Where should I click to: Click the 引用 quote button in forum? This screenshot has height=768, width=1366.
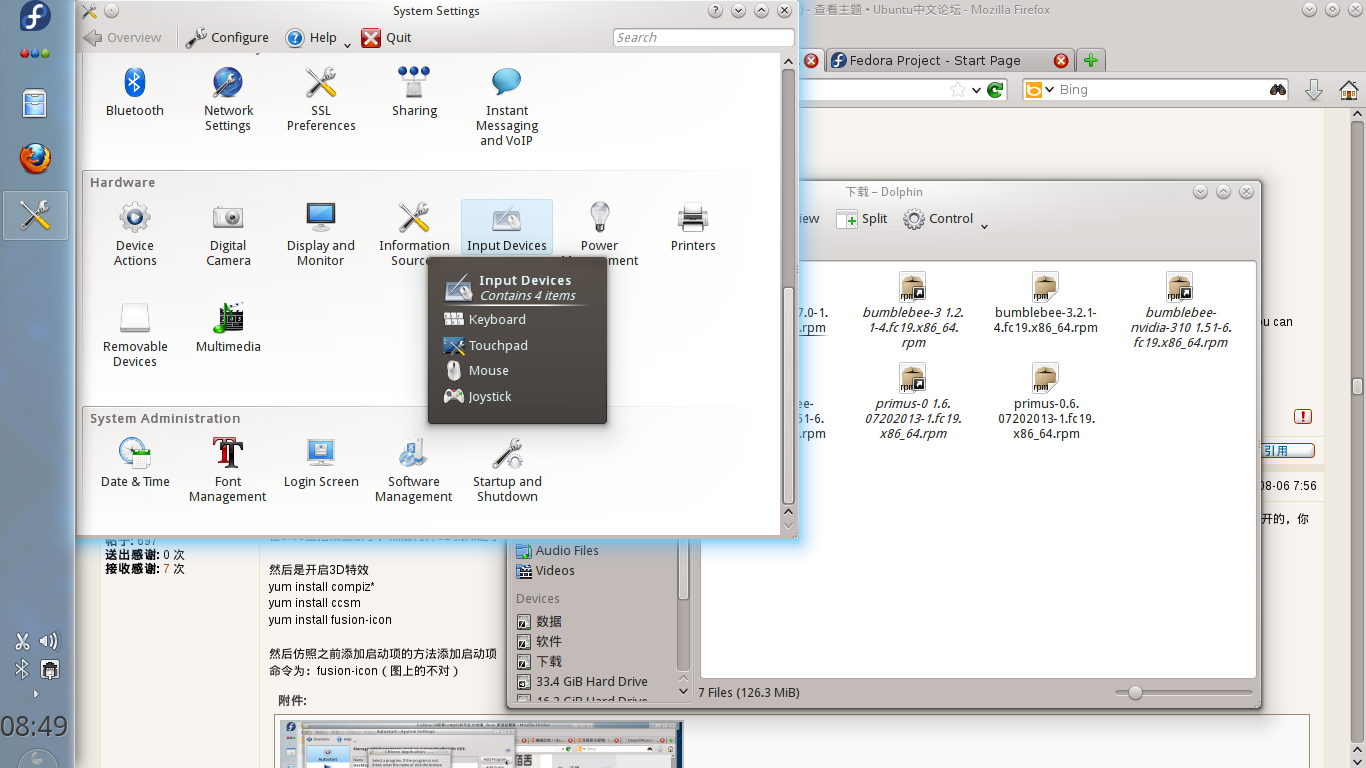pyautogui.click(x=1286, y=451)
